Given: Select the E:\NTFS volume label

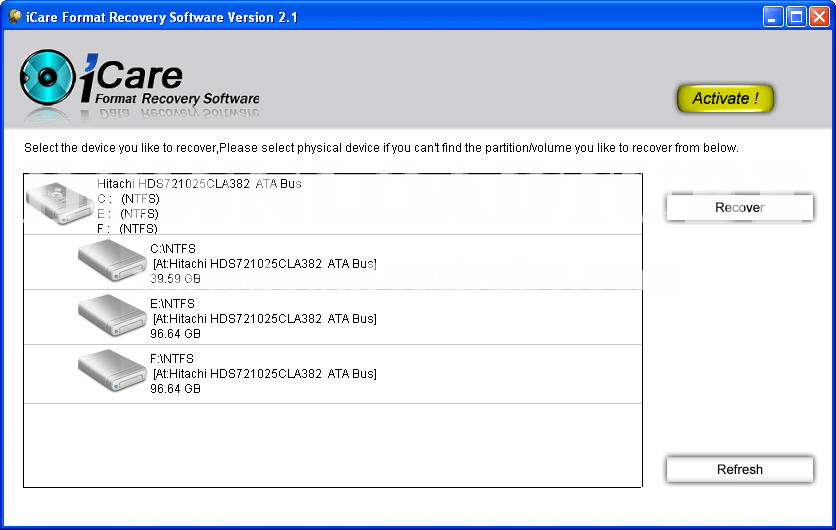Looking at the screenshot, I should click(x=172, y=303).
